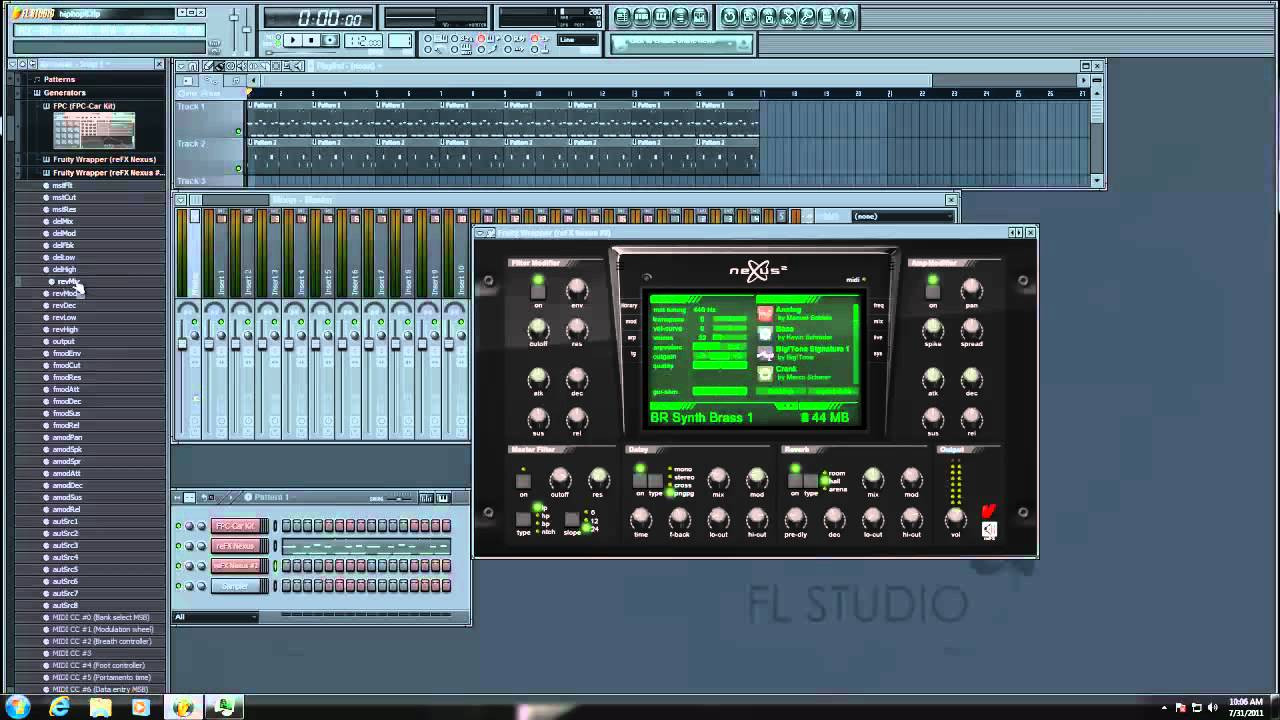Click the scissors icon in the top toolbar
The height and width of the screenshot is (720, 1280).
pyautogui.click(x=788, y=17)
